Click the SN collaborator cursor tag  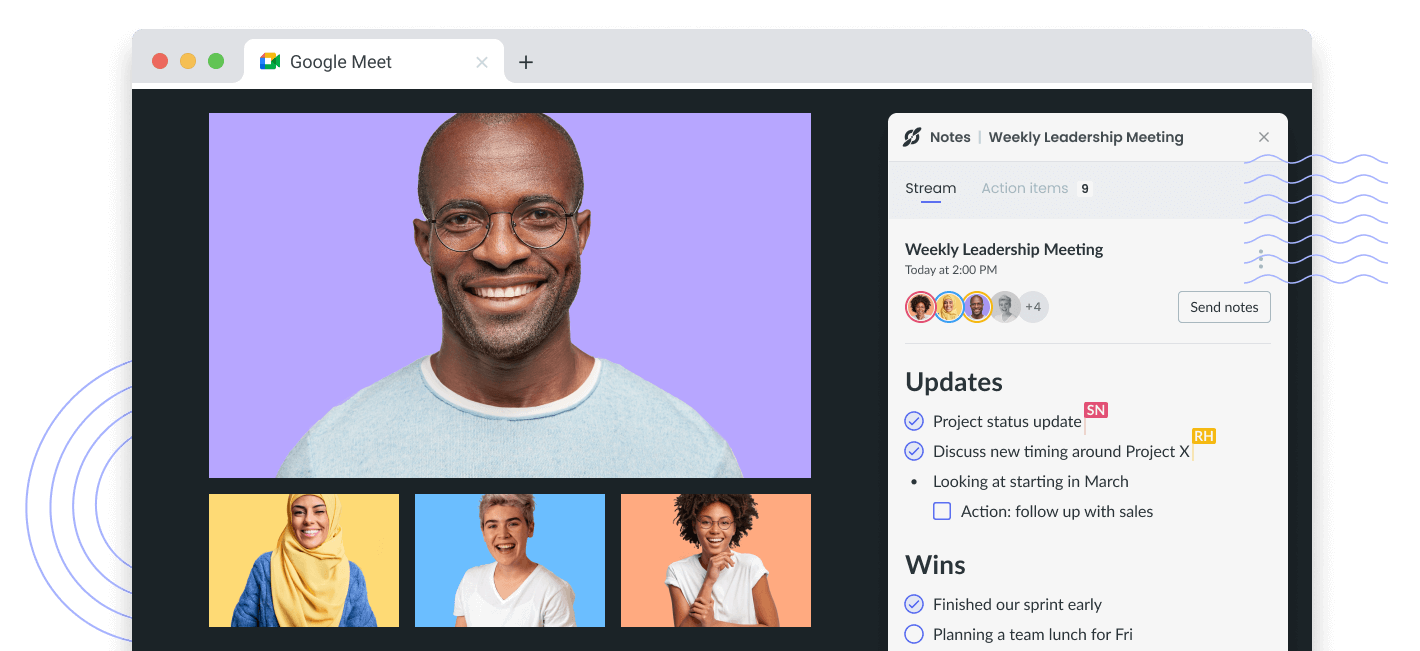point(1096,410)
